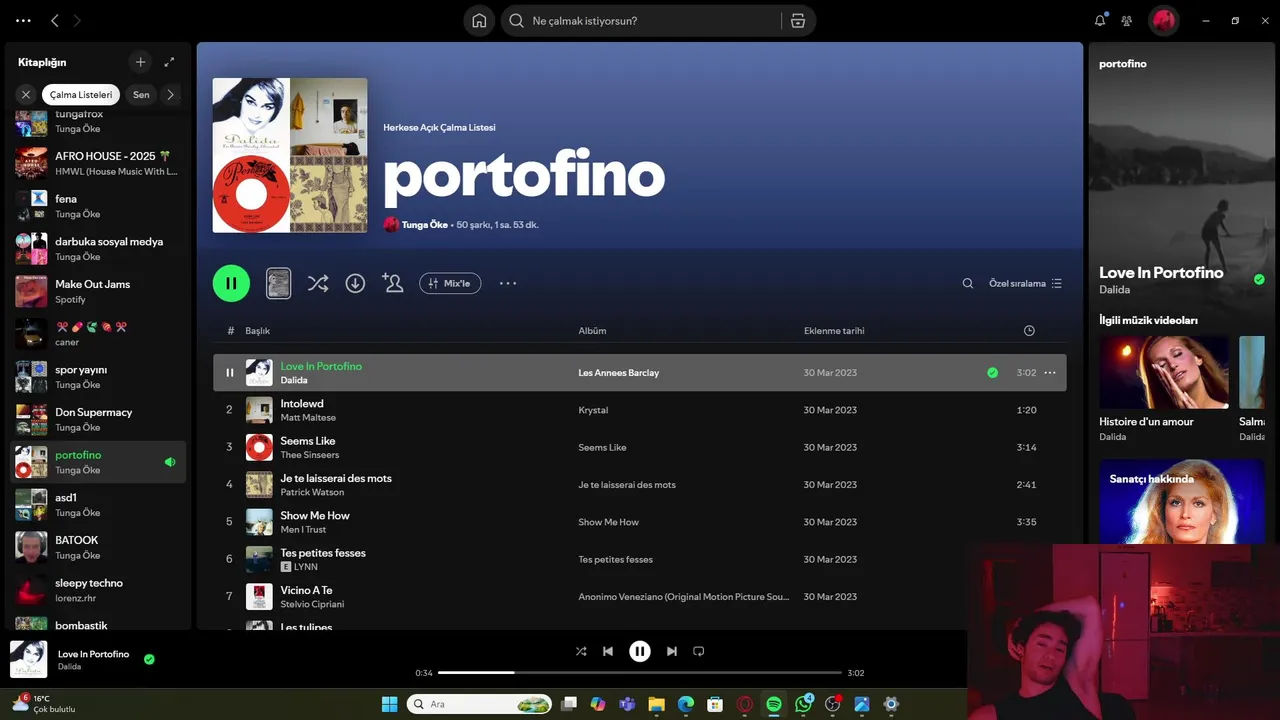Screen dimensions: 1280x720
Task: Open the BATOOK playlist
Action: click(98, 547)
